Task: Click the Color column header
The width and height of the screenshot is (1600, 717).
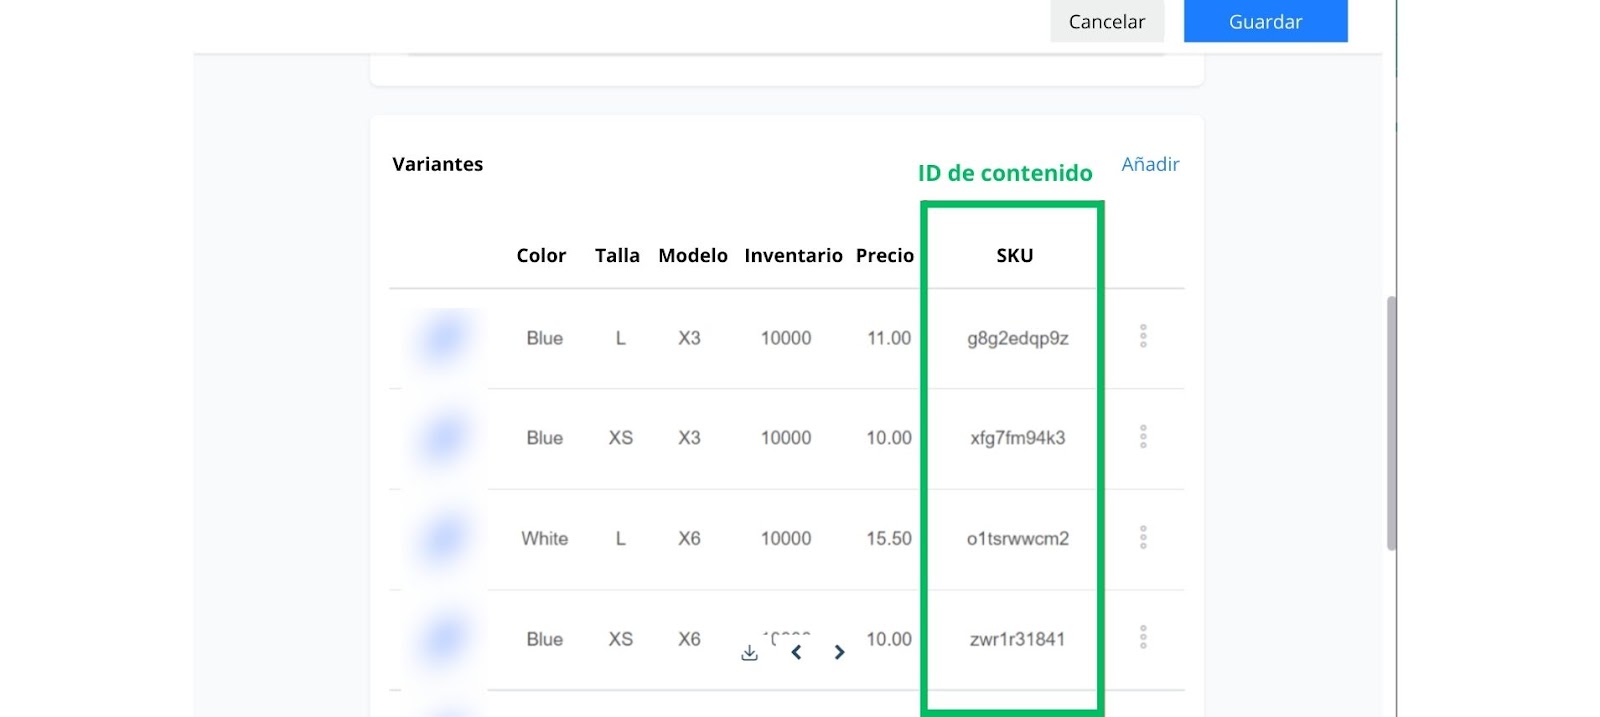Action: (x=541, y=256)
